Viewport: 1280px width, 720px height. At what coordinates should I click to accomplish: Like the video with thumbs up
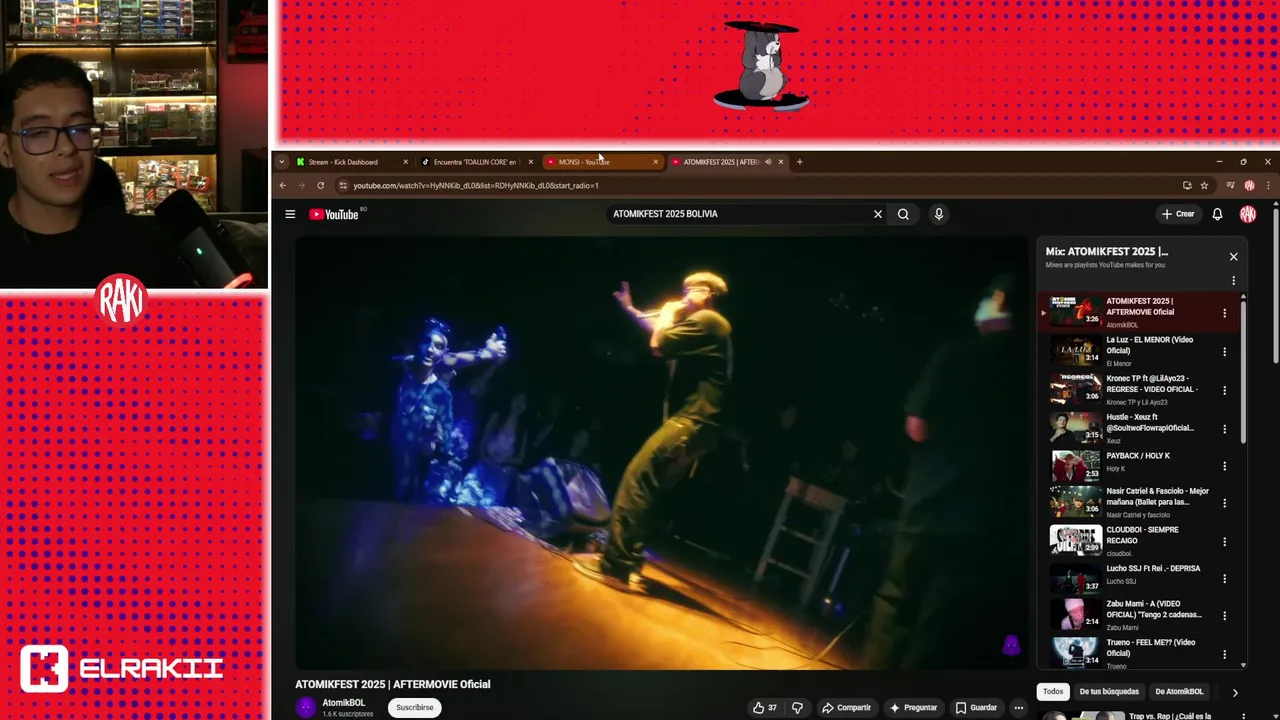pyautogui.click(x=765, y=708)
